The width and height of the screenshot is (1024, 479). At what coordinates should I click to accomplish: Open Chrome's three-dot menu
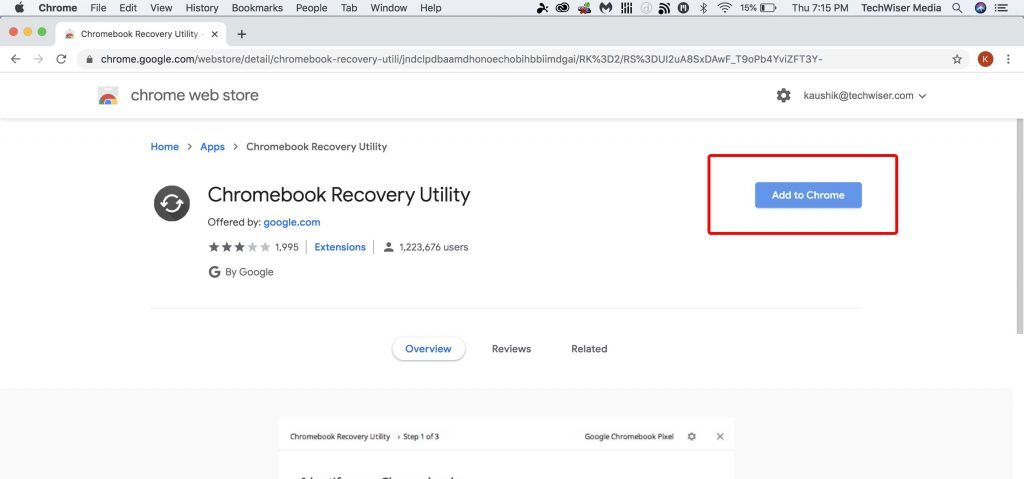(x=1008, y=59)
